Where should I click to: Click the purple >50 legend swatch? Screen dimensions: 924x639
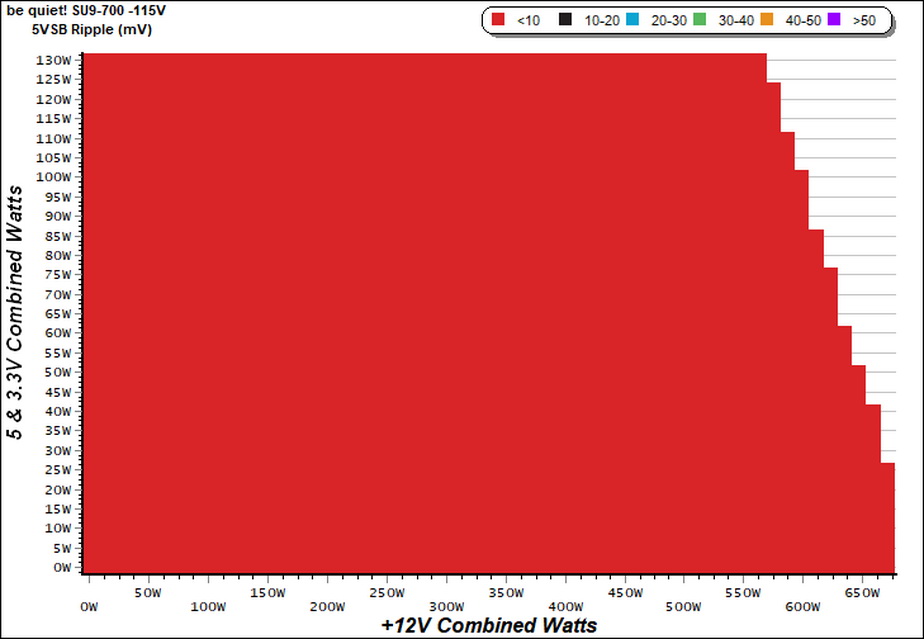[834, 20]
